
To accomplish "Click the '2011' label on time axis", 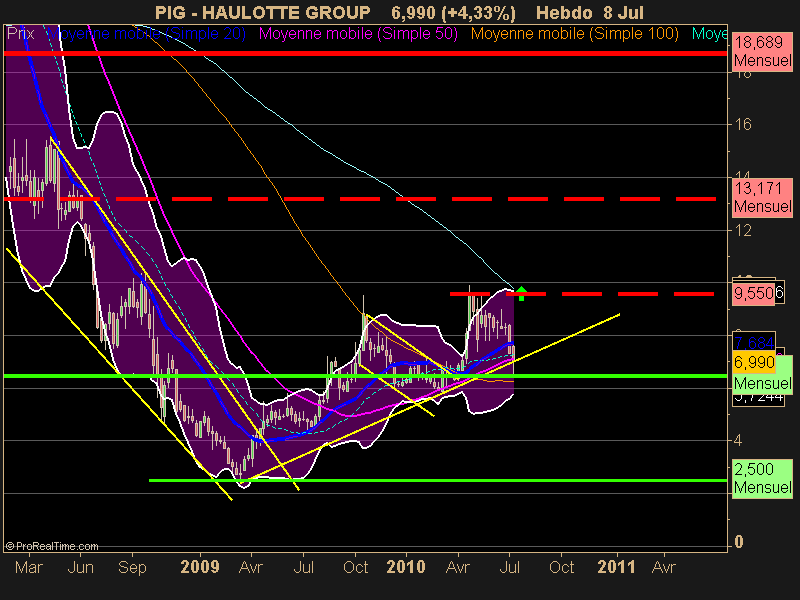I will click(x=616, y=567).
